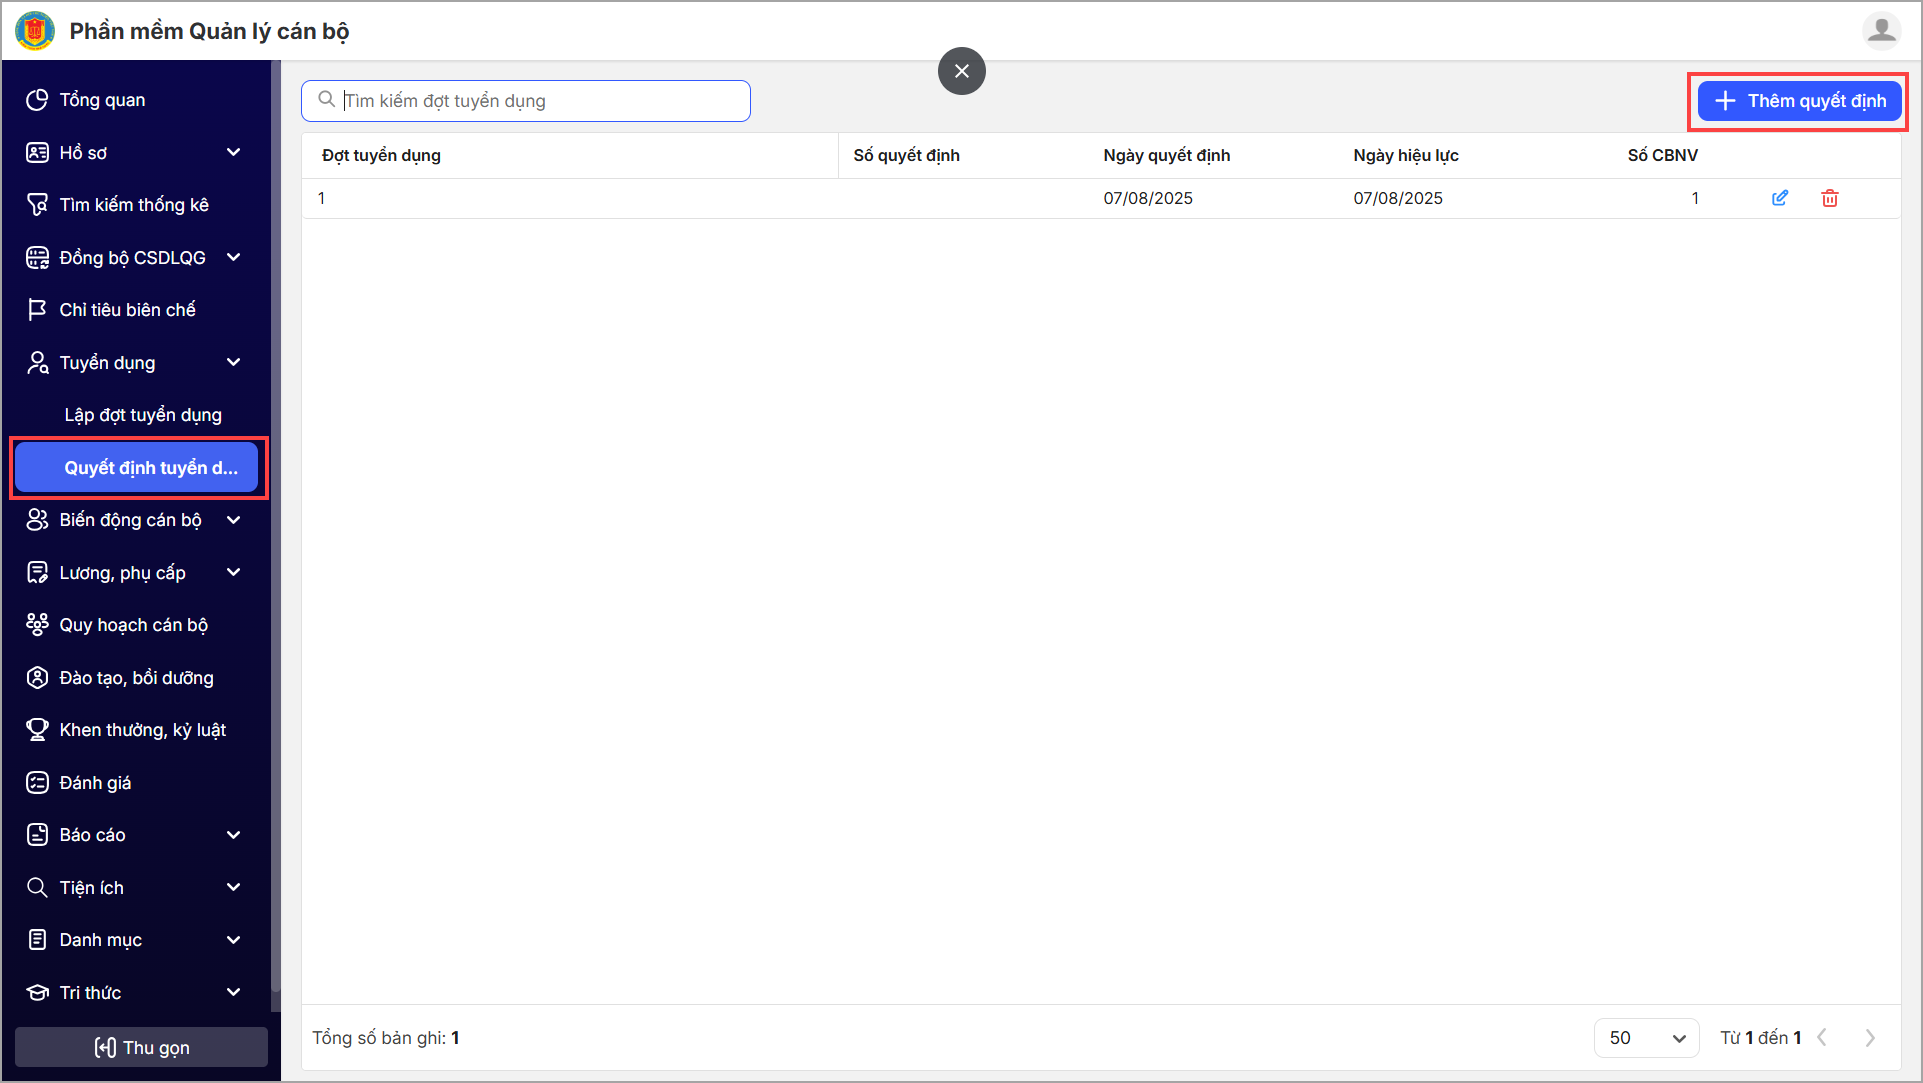Image resolution: width=1923 pixels, height=1083 pixels.
Task: Collapse the Tuyển dụng menu group
Action: pos(234,362)
